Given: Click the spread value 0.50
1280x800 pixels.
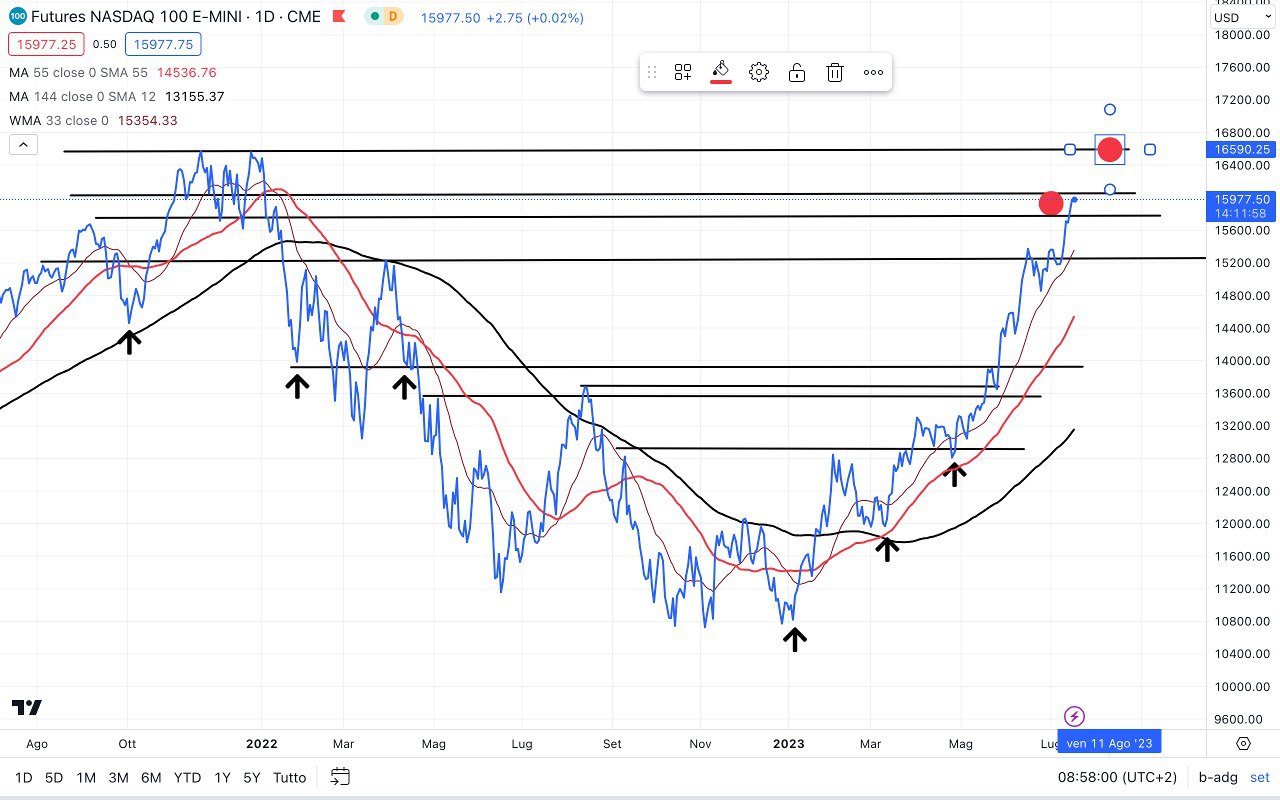Looking at the screenshot, I should pyautogui.click(x=105, y=44).
